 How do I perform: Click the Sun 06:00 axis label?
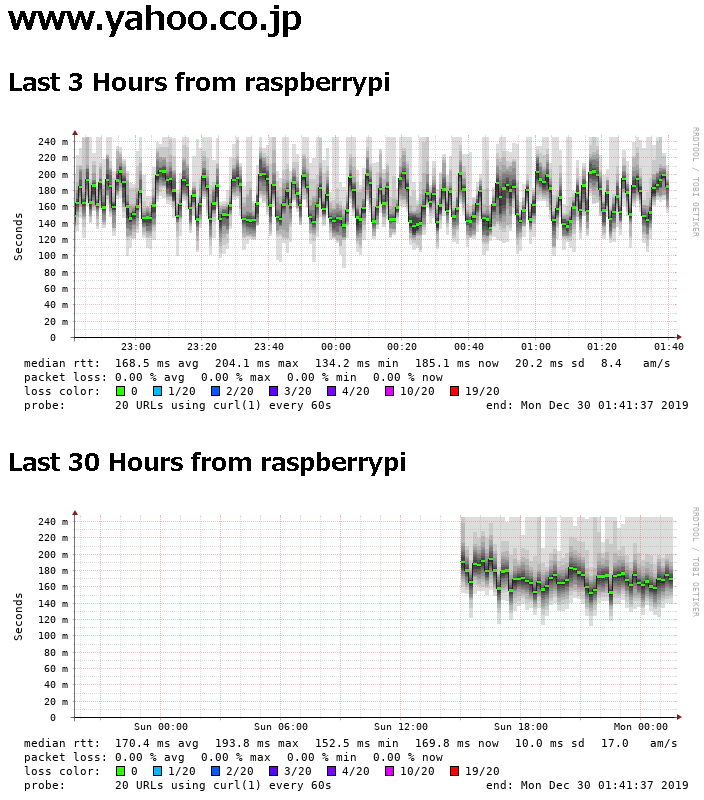[x=281, y=727]
